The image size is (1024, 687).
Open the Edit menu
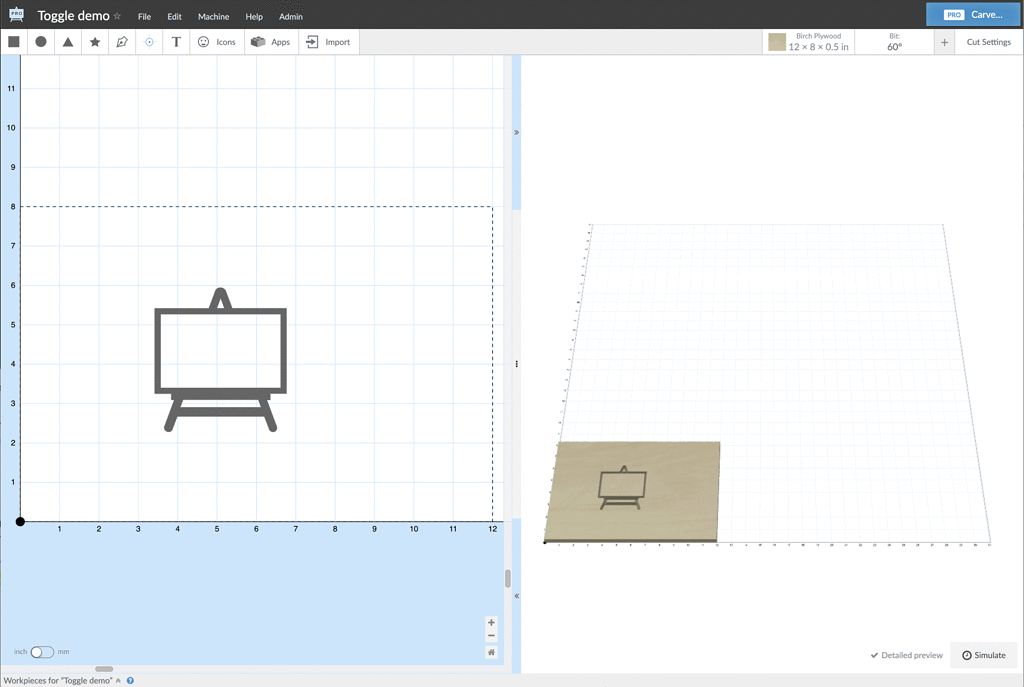point(174,16)
